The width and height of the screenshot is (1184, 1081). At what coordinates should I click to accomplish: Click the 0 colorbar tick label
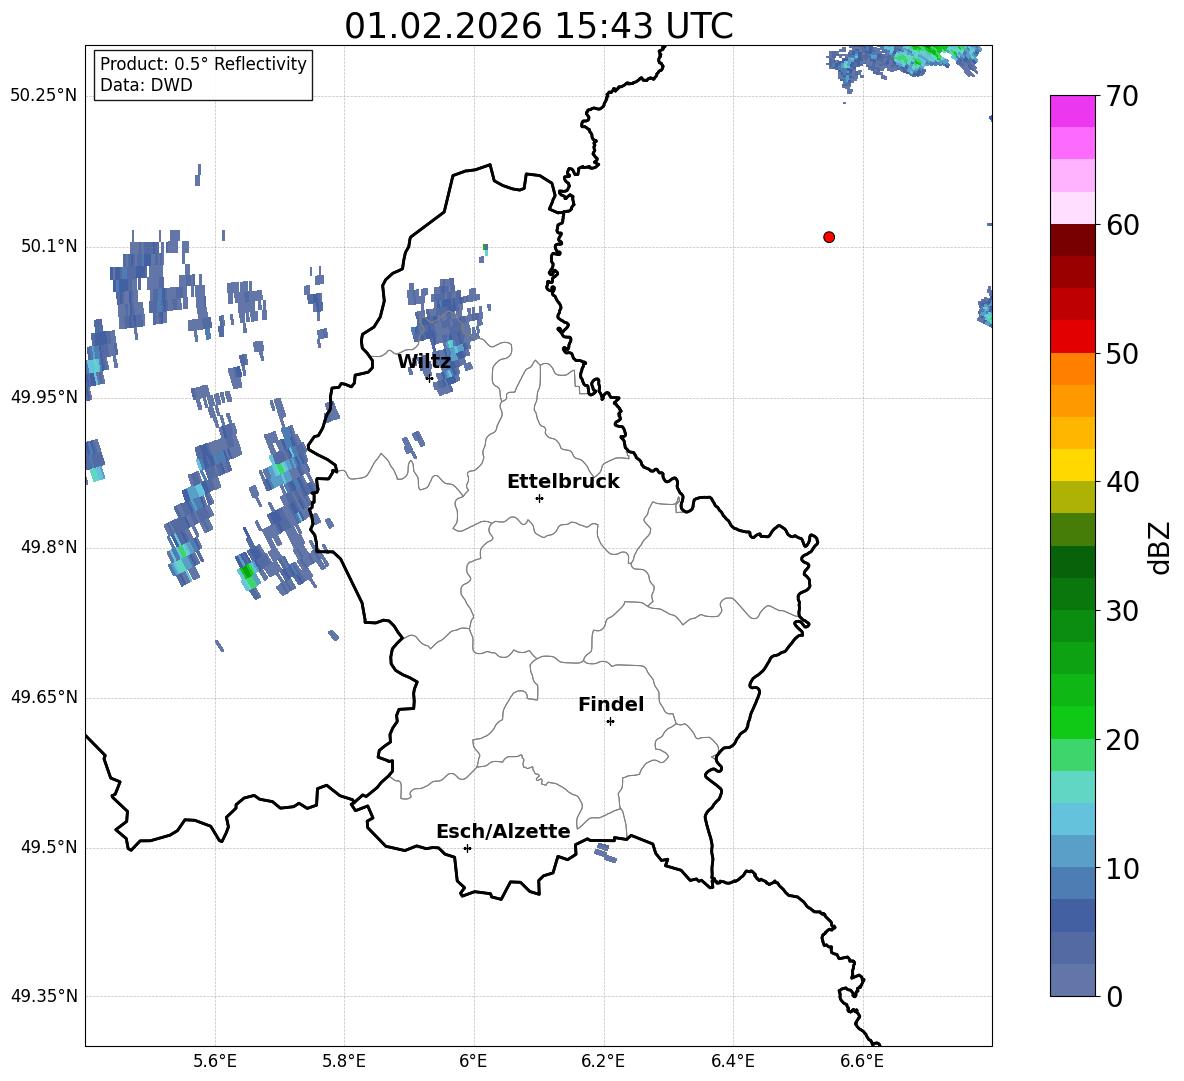(1114, 997)
